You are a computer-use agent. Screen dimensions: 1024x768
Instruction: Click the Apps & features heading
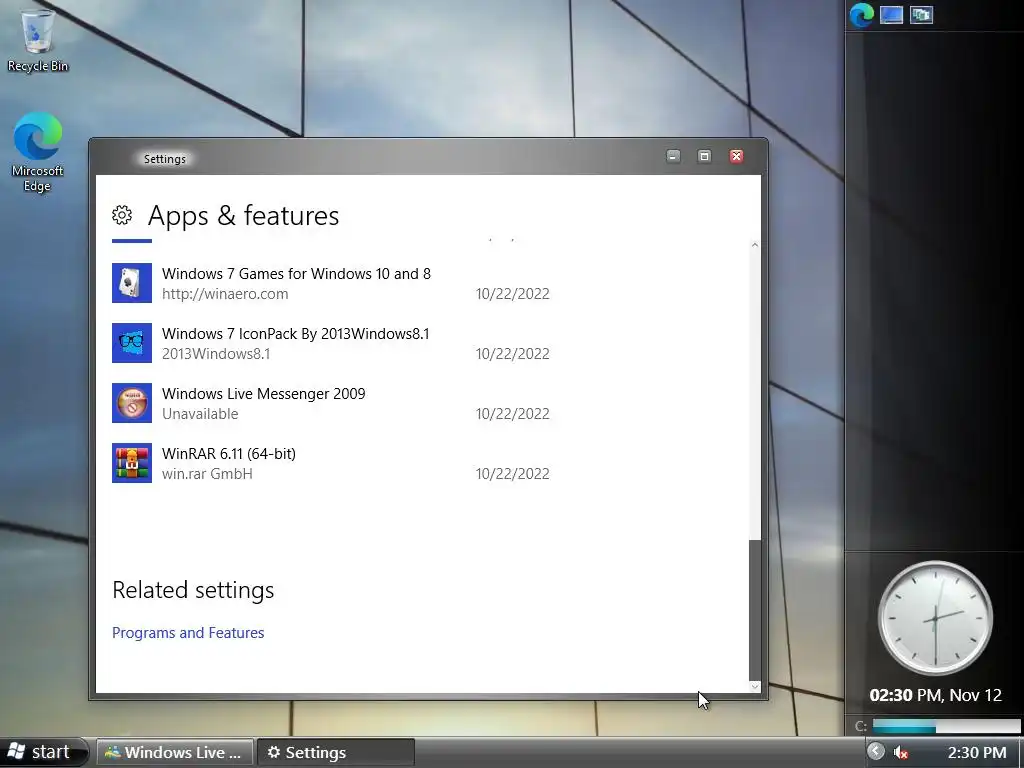click(244, 216)
